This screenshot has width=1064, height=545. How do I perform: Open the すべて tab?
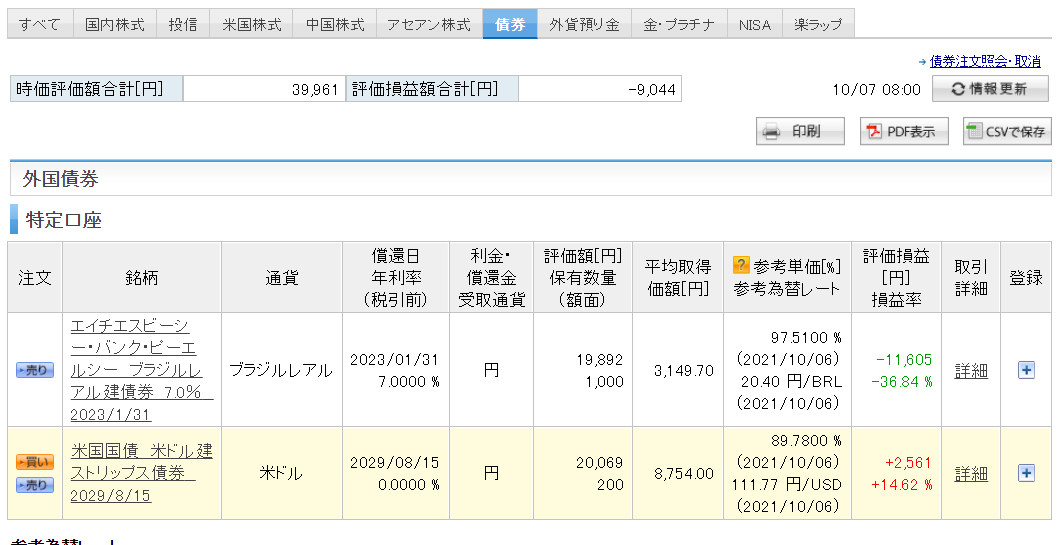tap(40, 24)
